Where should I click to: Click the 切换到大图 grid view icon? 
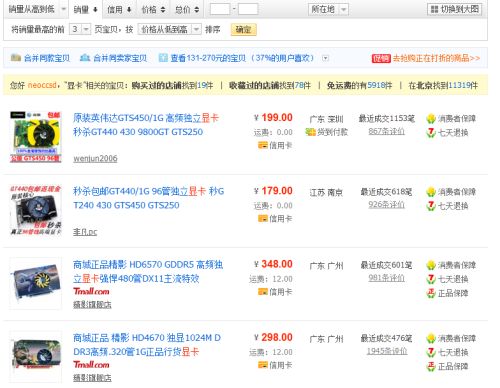tap(434, 9)
